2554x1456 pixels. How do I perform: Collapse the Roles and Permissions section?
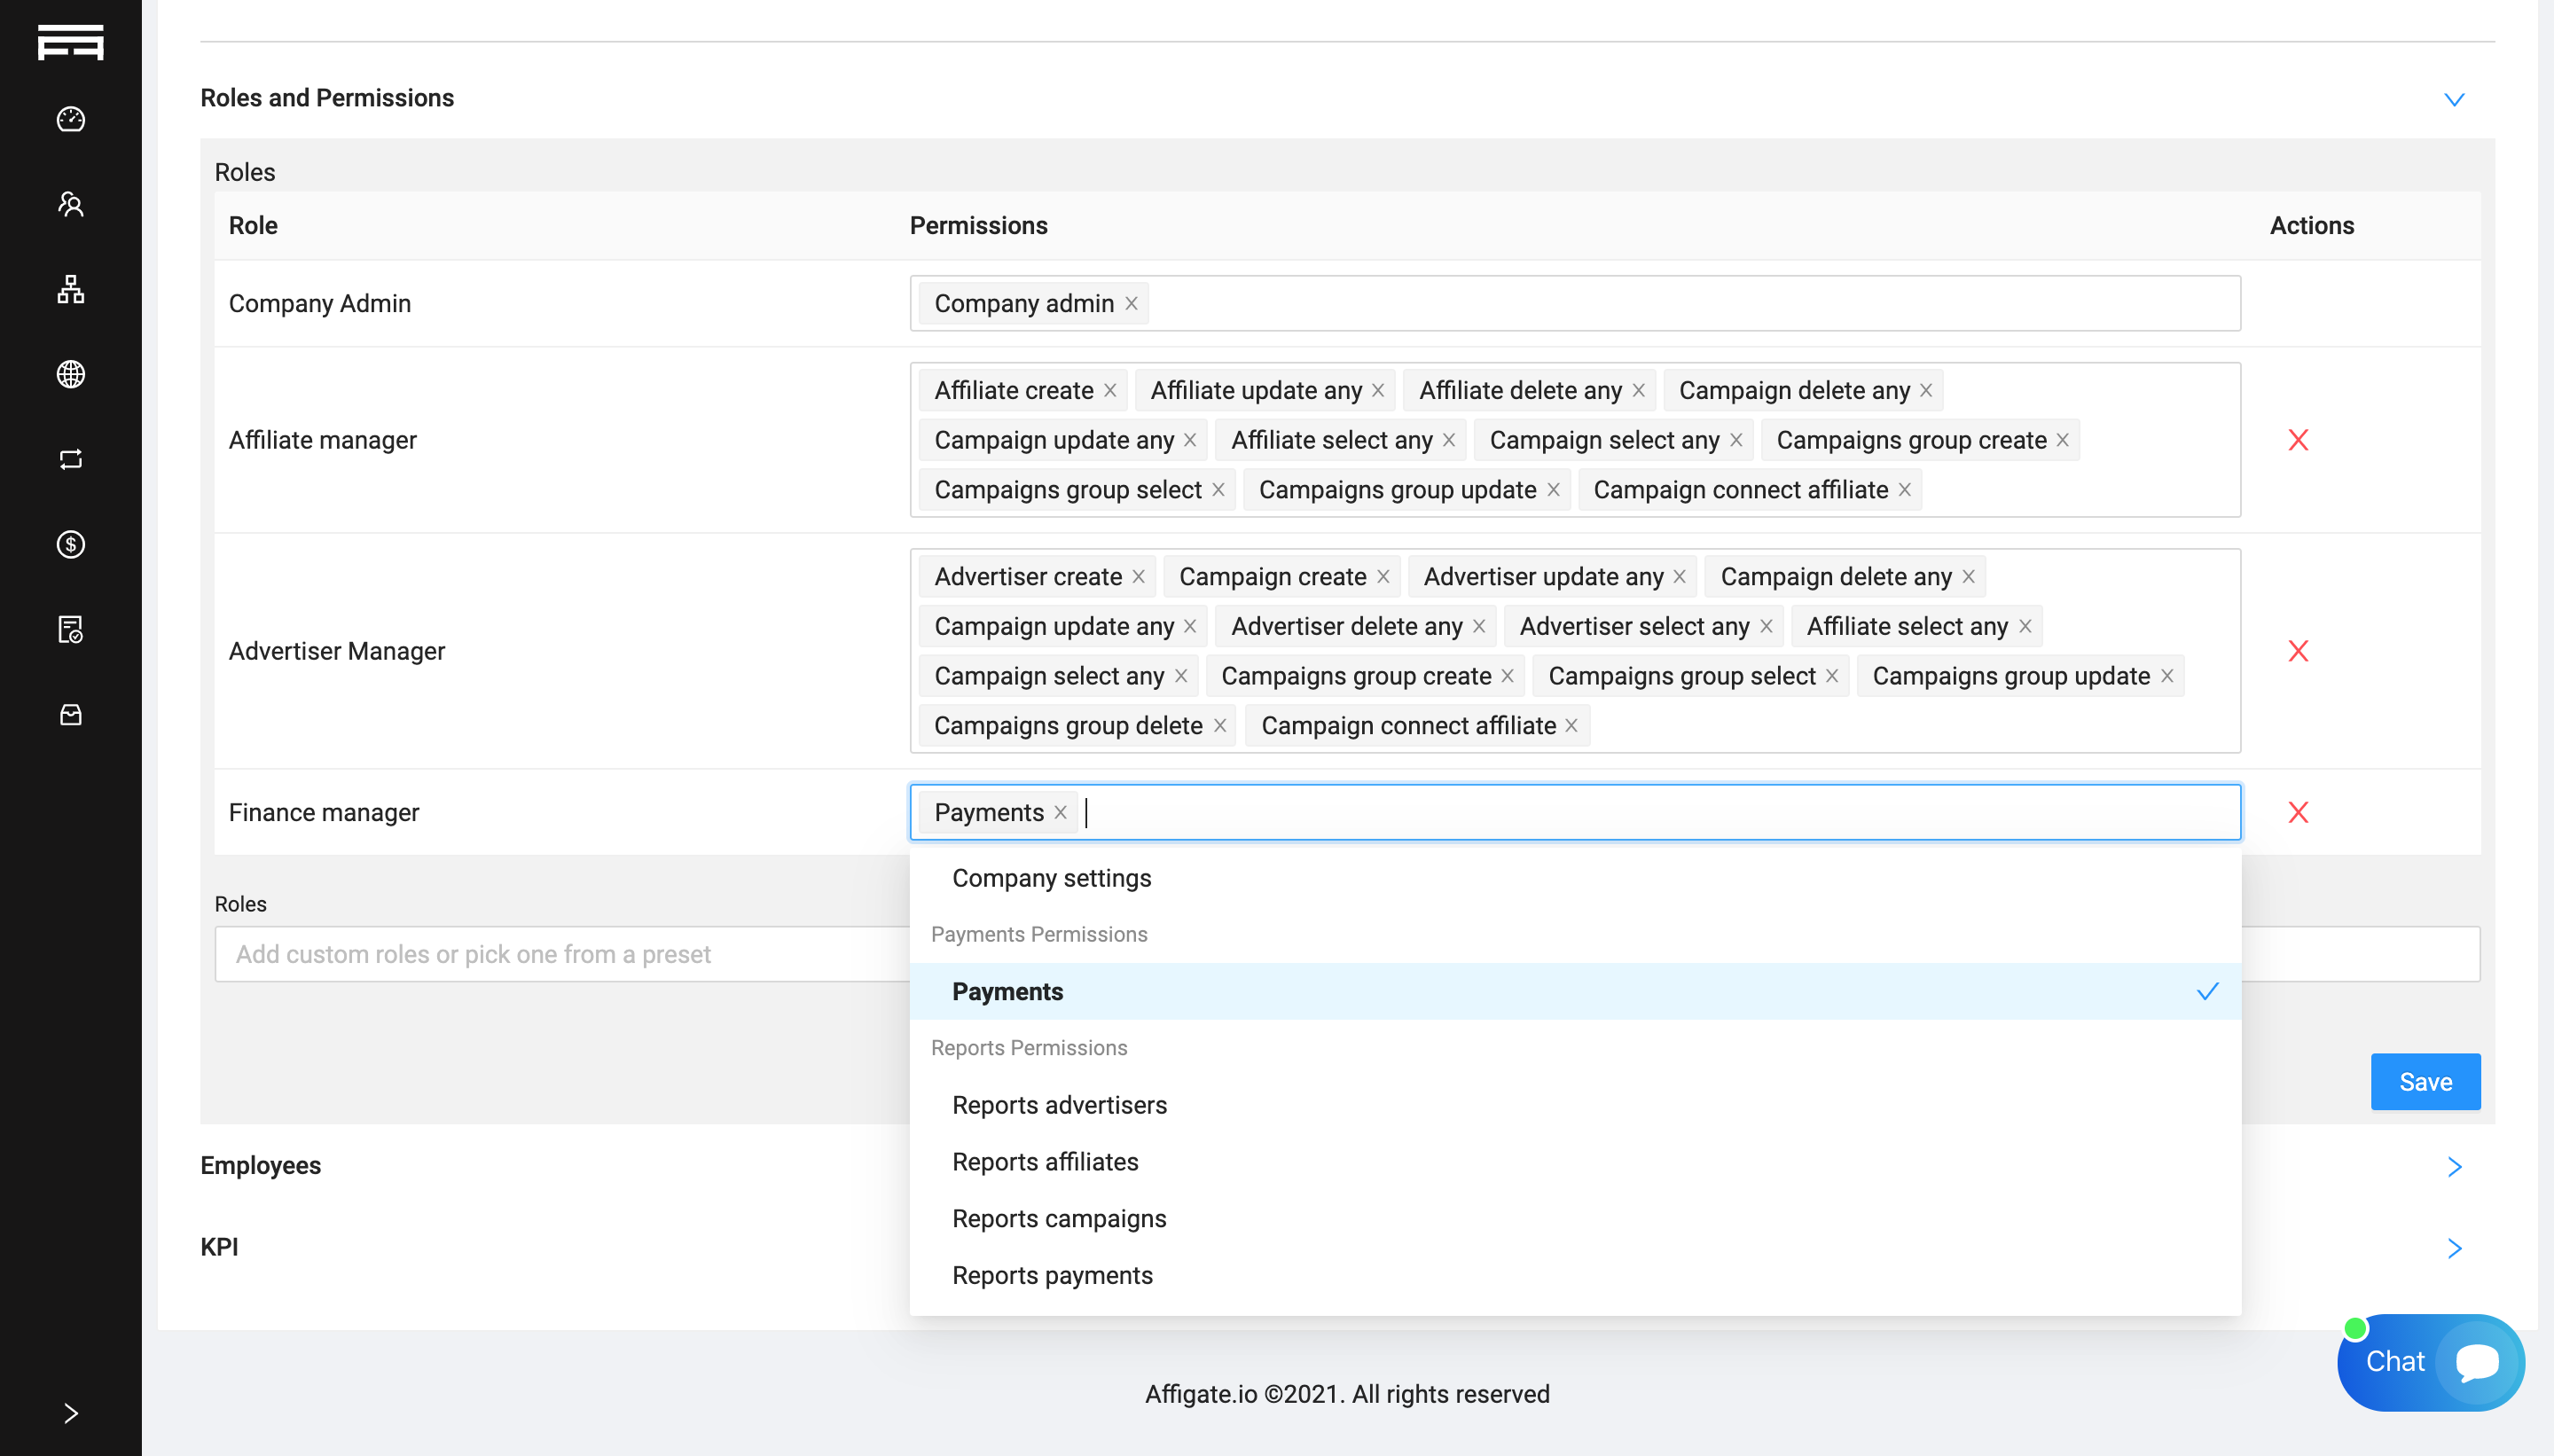pyautogui.click(x=2453, y=99)
